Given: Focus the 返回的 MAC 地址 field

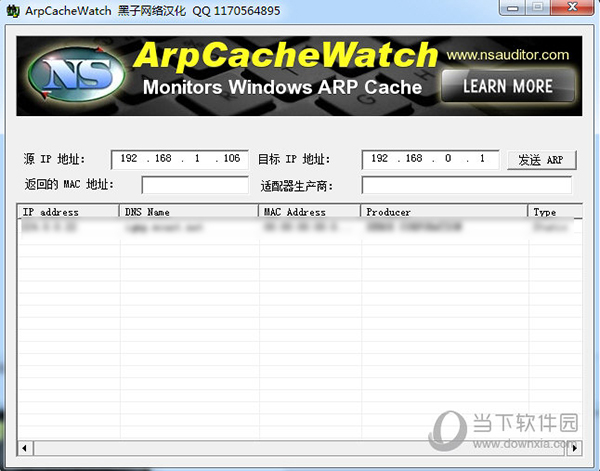Looking at the screenshot, I should (195, 185).
